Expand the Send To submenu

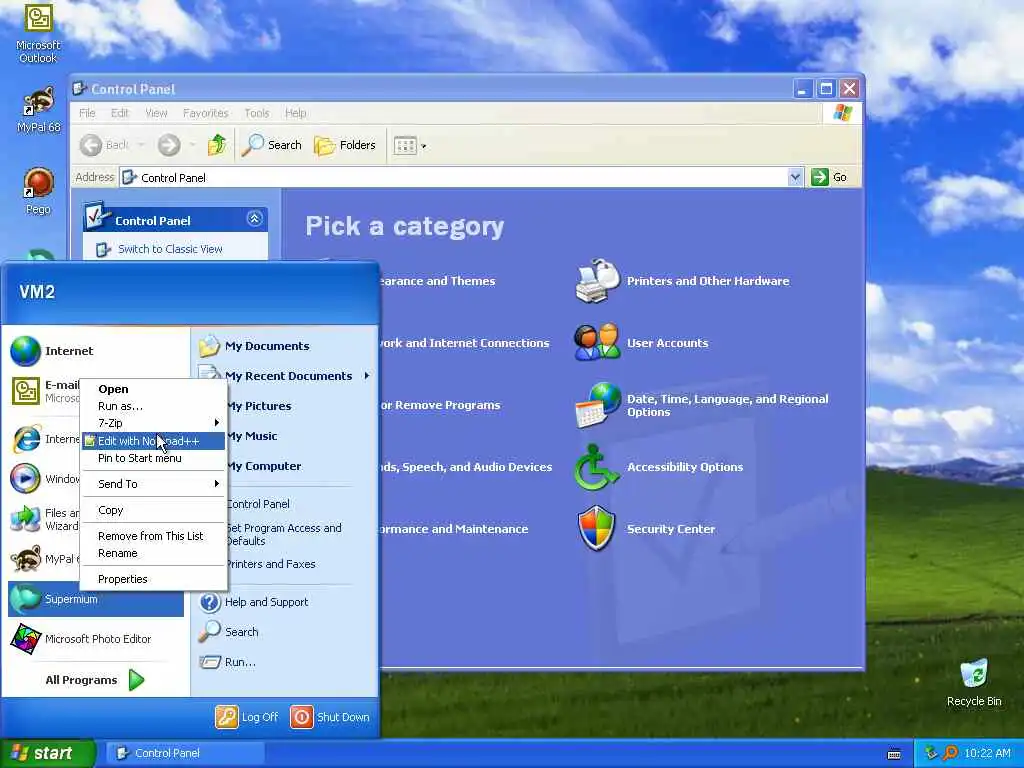click(x=153, y=483)
